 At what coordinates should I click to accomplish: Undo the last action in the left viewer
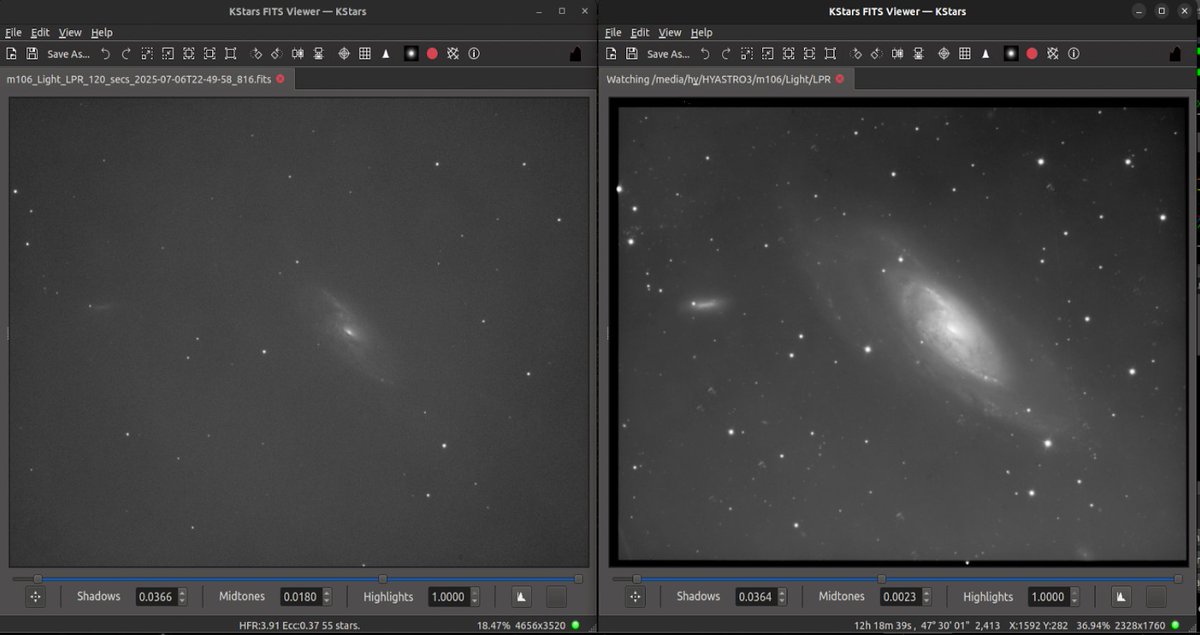pyautogui.click(x=105, y=53)
